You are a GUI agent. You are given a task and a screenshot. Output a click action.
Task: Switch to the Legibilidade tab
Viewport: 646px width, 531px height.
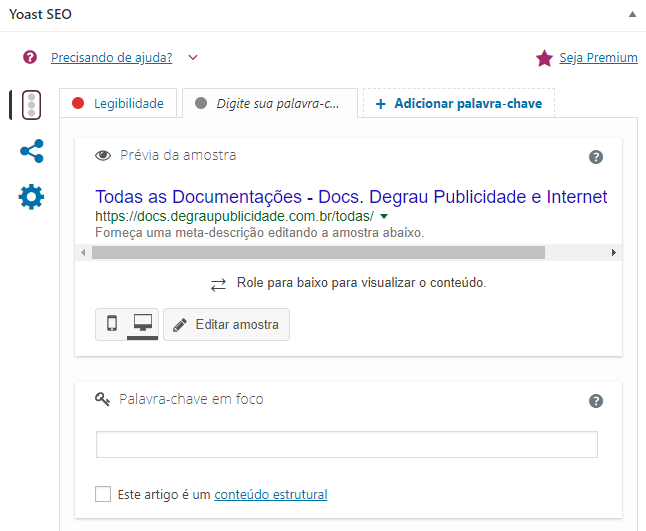pyautogui.click(x=118, y=103)
